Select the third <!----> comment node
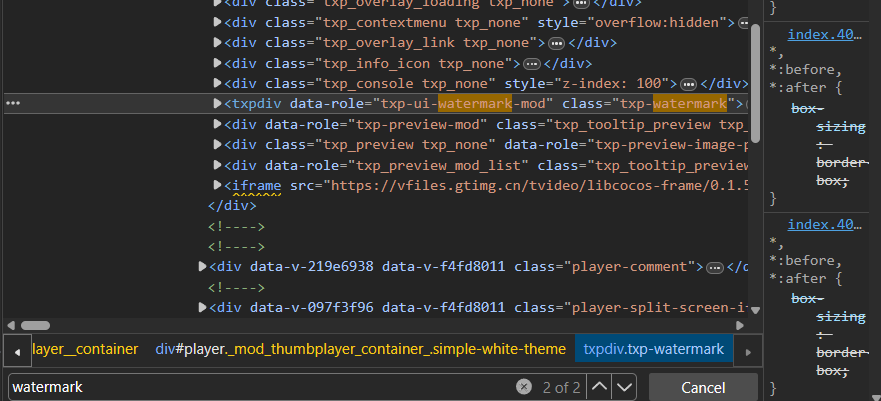This screenshot has height=401, width=881. click(236, 288)
